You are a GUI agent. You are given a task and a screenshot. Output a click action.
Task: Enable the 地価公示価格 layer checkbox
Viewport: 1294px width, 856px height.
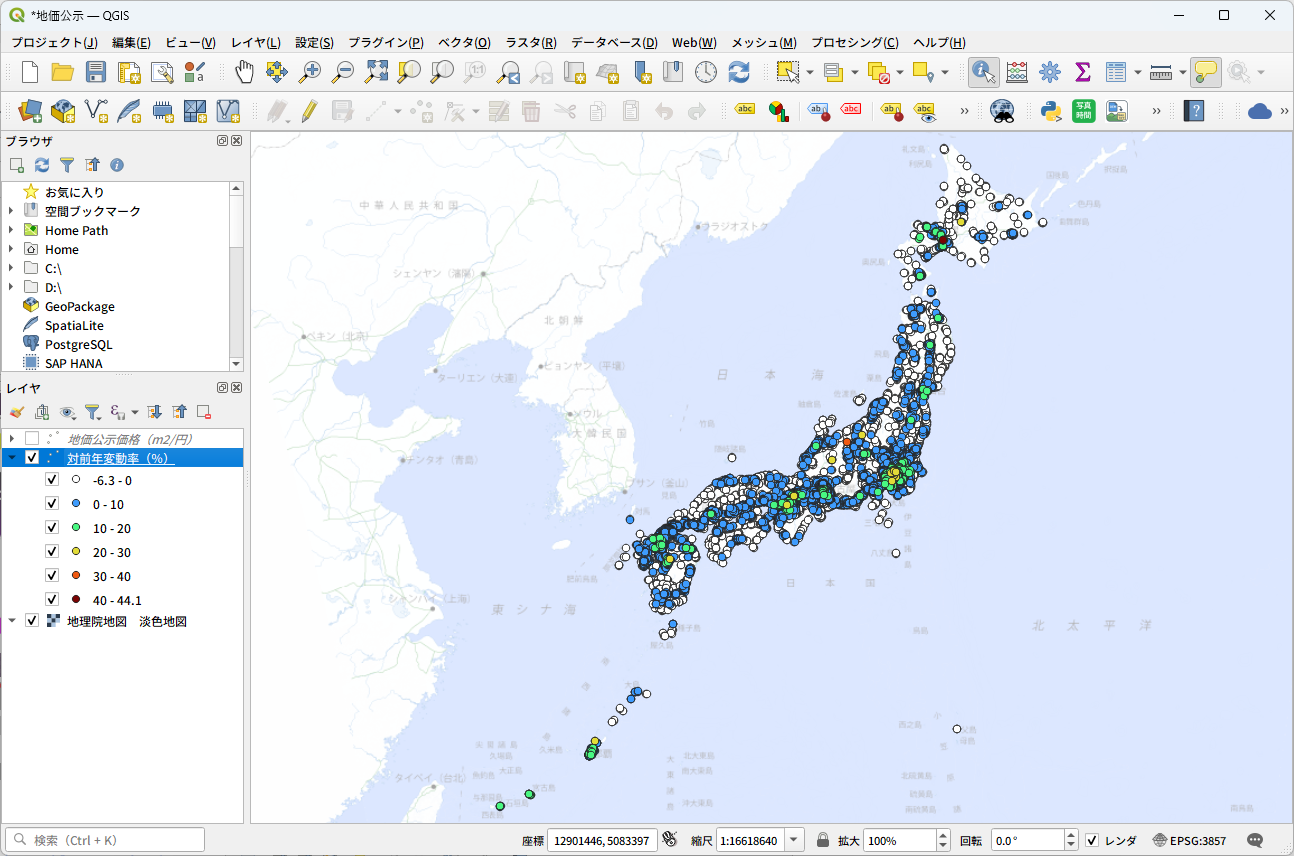pyautogui.click(x=32, y=439)
